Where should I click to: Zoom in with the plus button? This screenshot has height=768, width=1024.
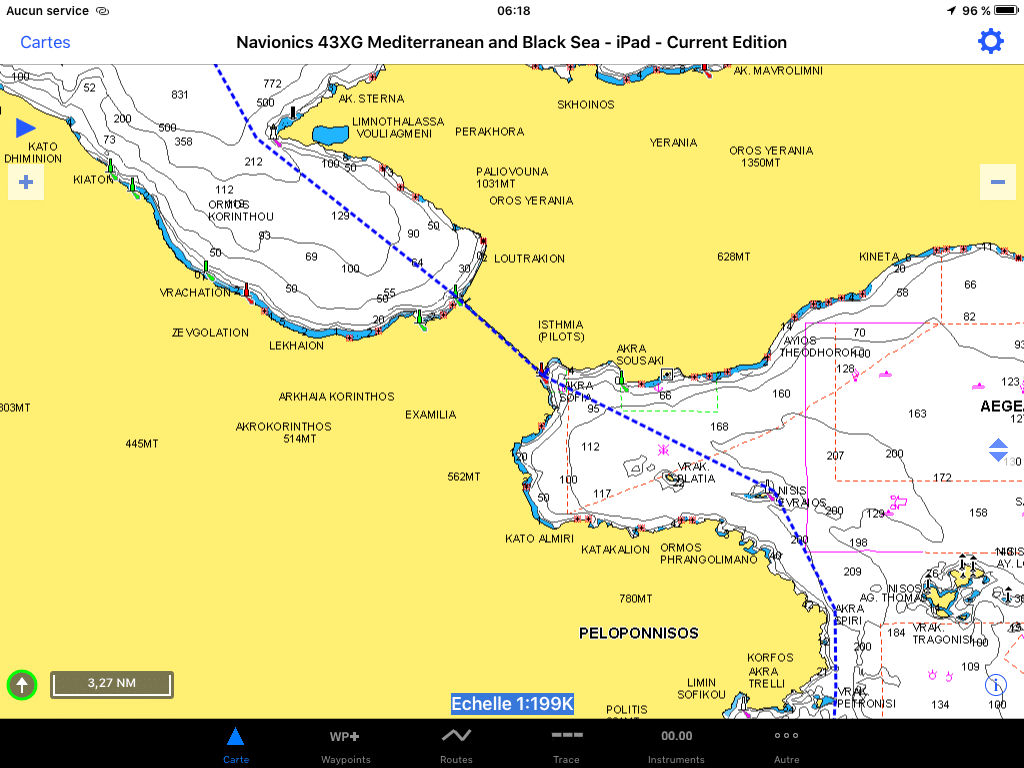pos(26,182)
